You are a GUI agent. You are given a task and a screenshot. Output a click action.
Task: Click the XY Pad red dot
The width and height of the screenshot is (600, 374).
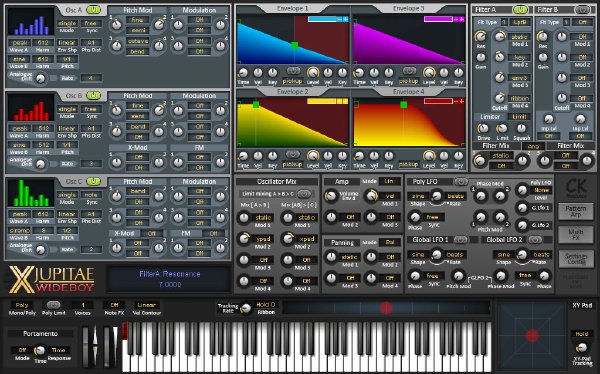coord(532,336)
